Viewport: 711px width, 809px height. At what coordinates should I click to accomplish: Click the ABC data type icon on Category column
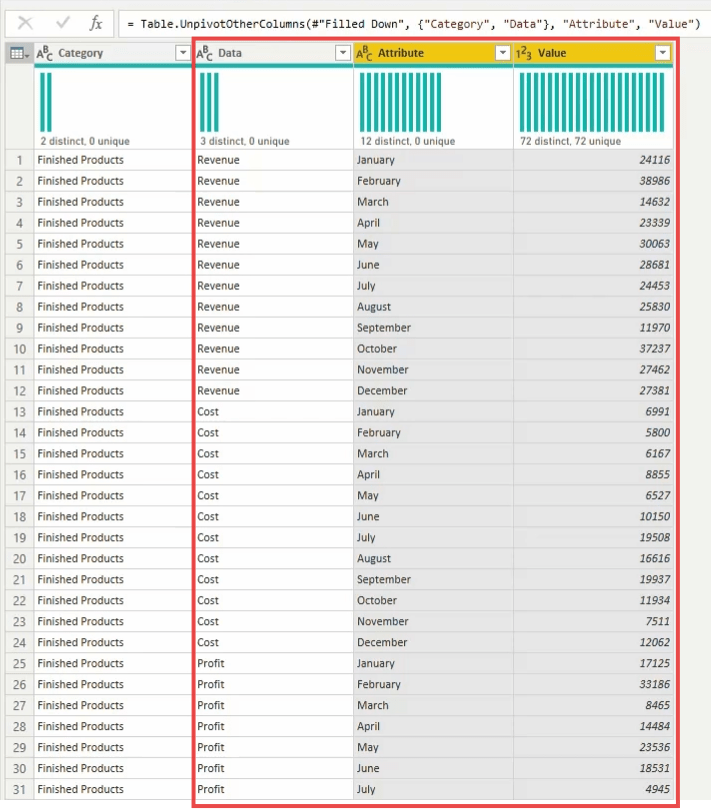[x=46, y=53]
